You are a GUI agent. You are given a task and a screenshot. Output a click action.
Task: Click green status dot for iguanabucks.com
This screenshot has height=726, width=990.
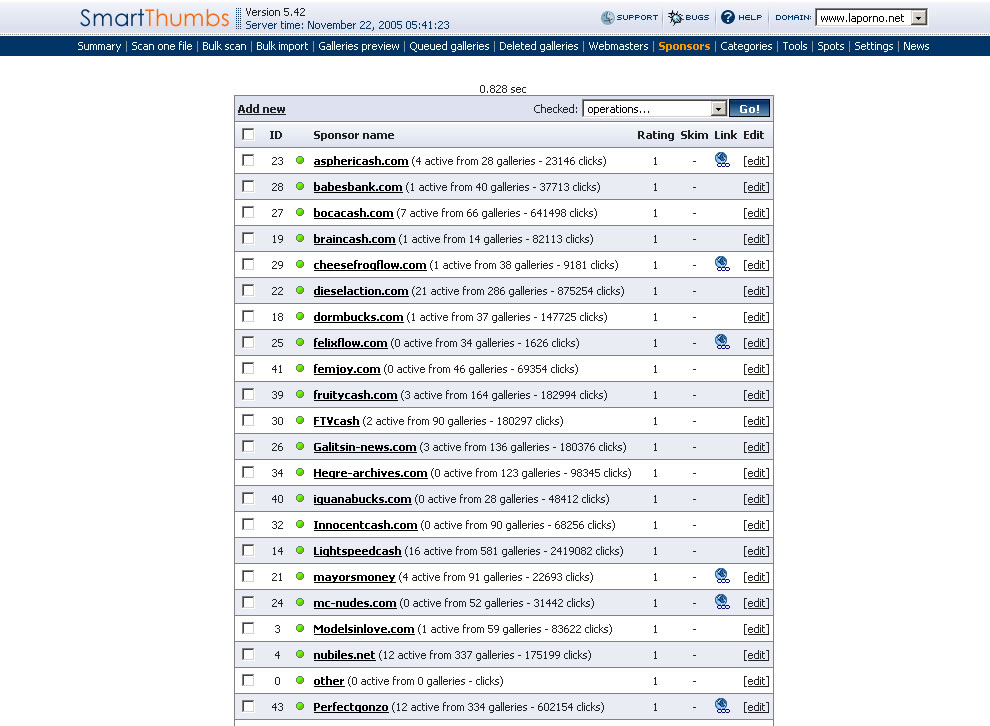point(300,498)
